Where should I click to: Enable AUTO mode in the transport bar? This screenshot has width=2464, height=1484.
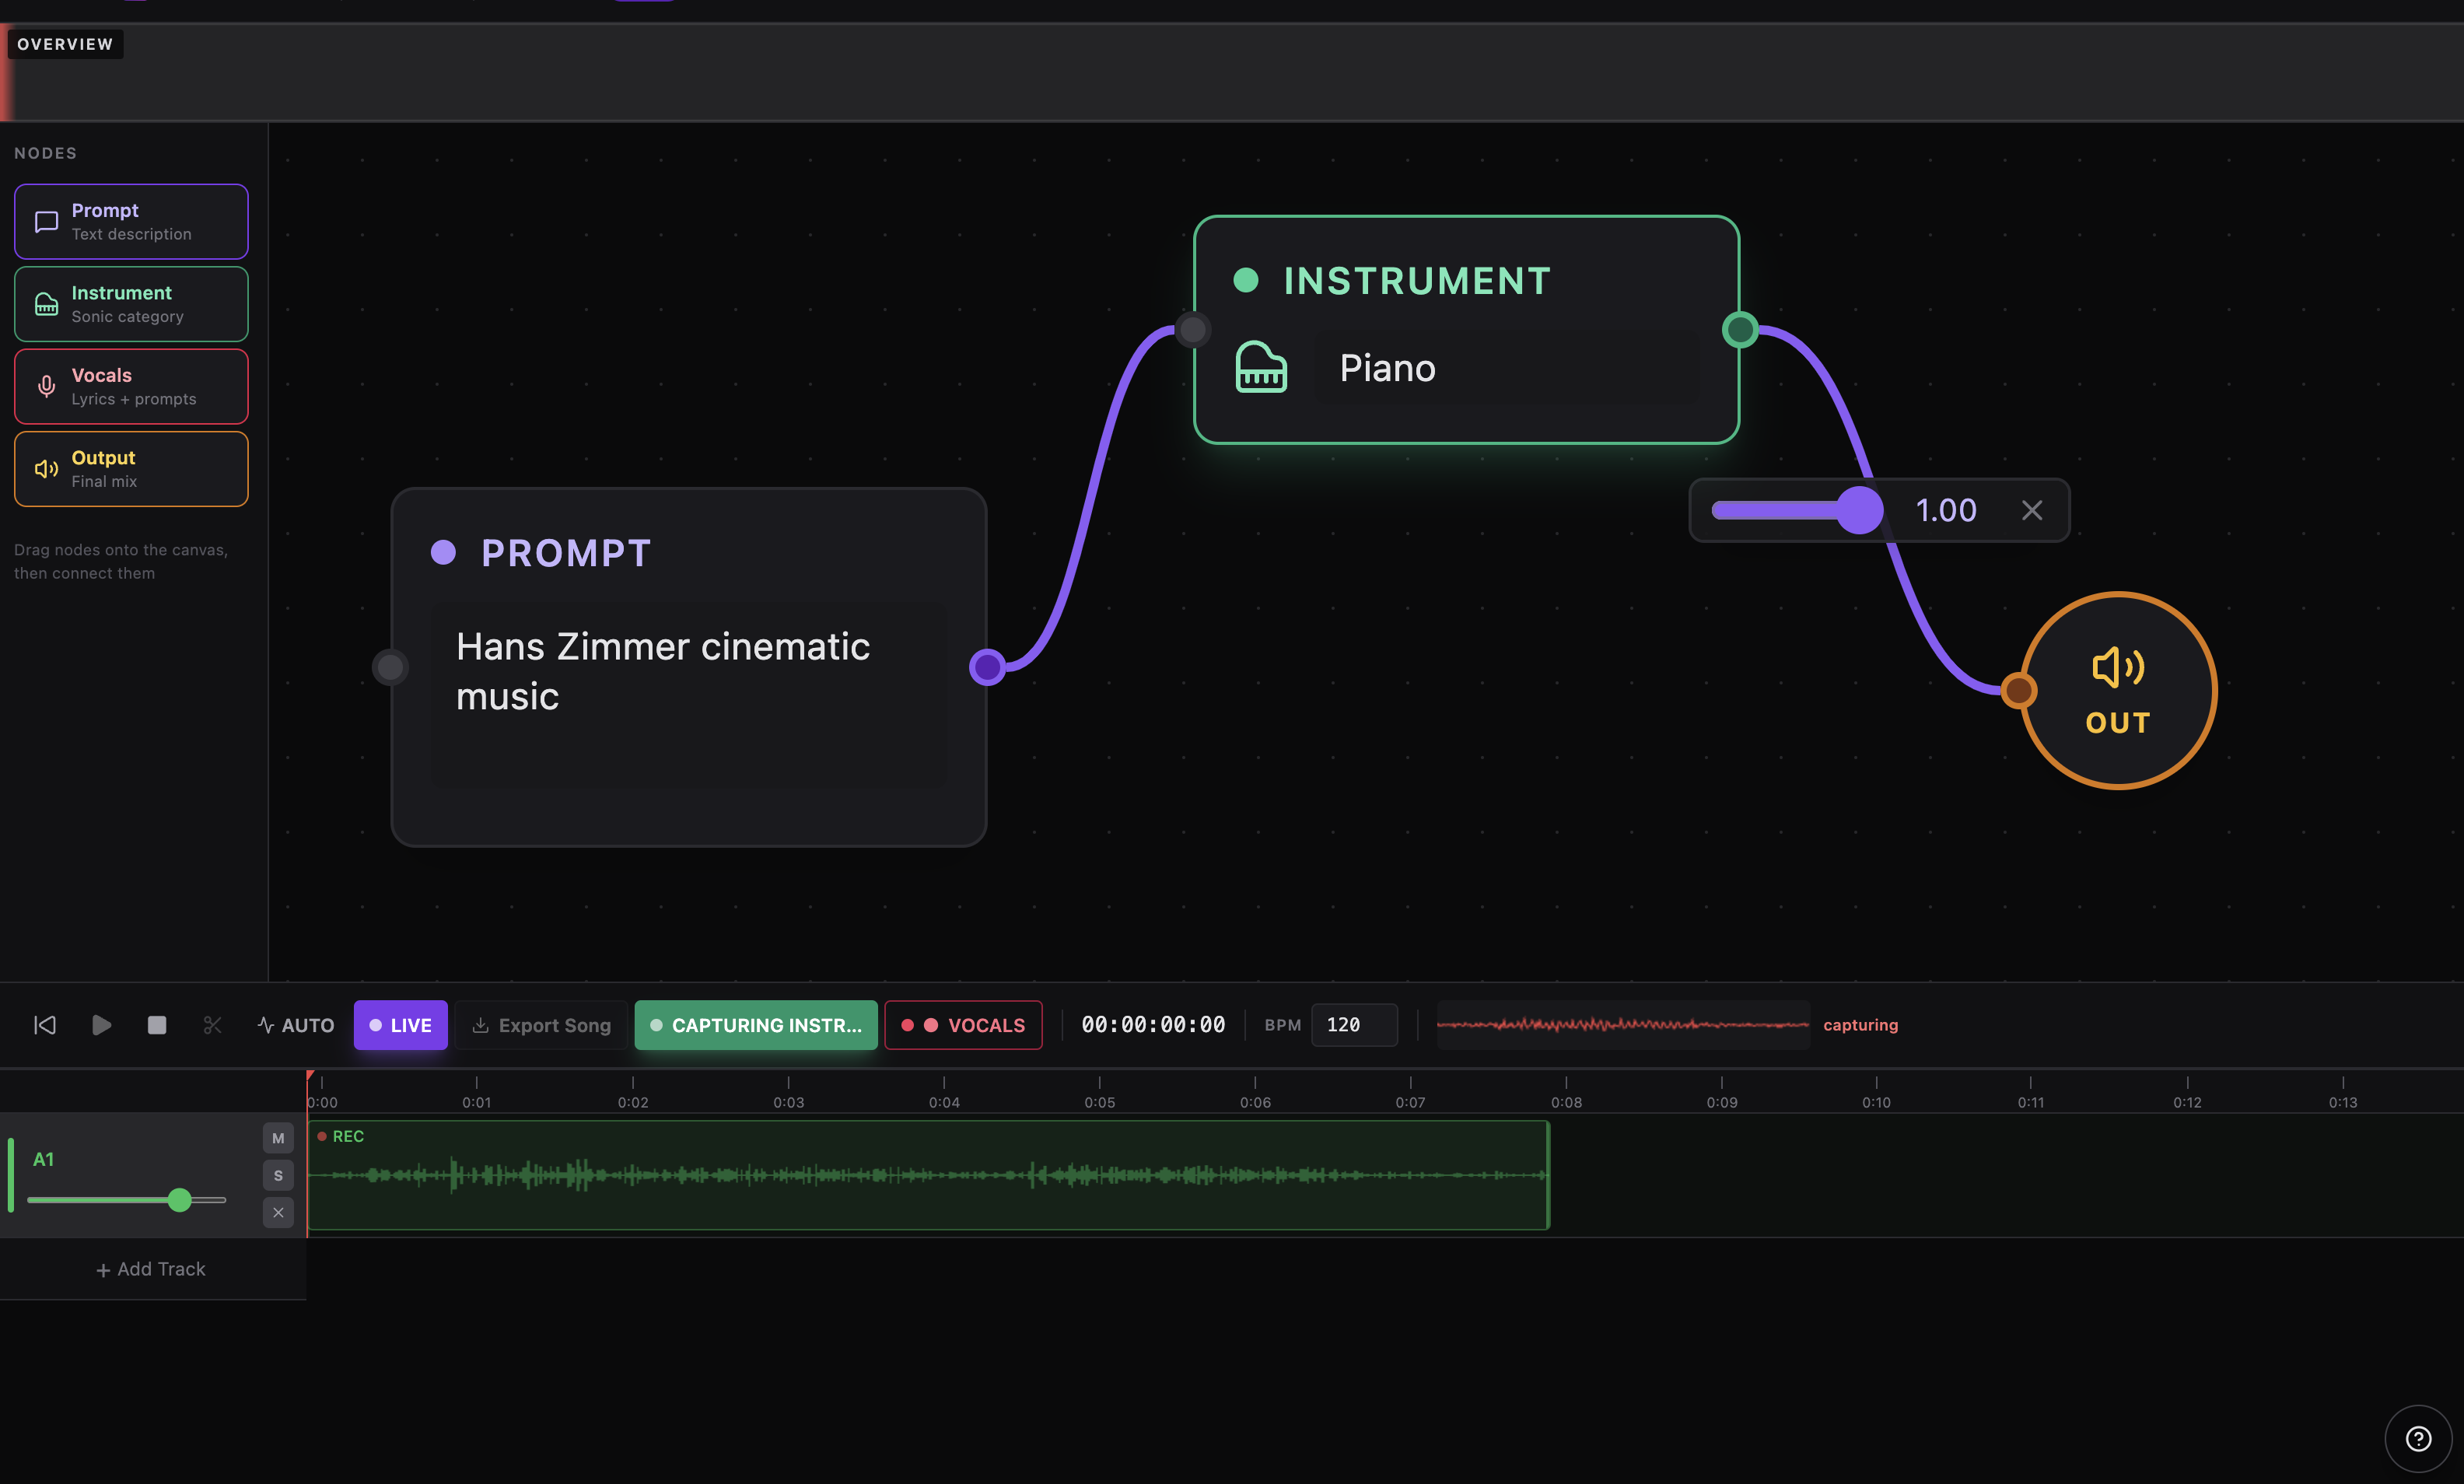(x=294, y=1025)
